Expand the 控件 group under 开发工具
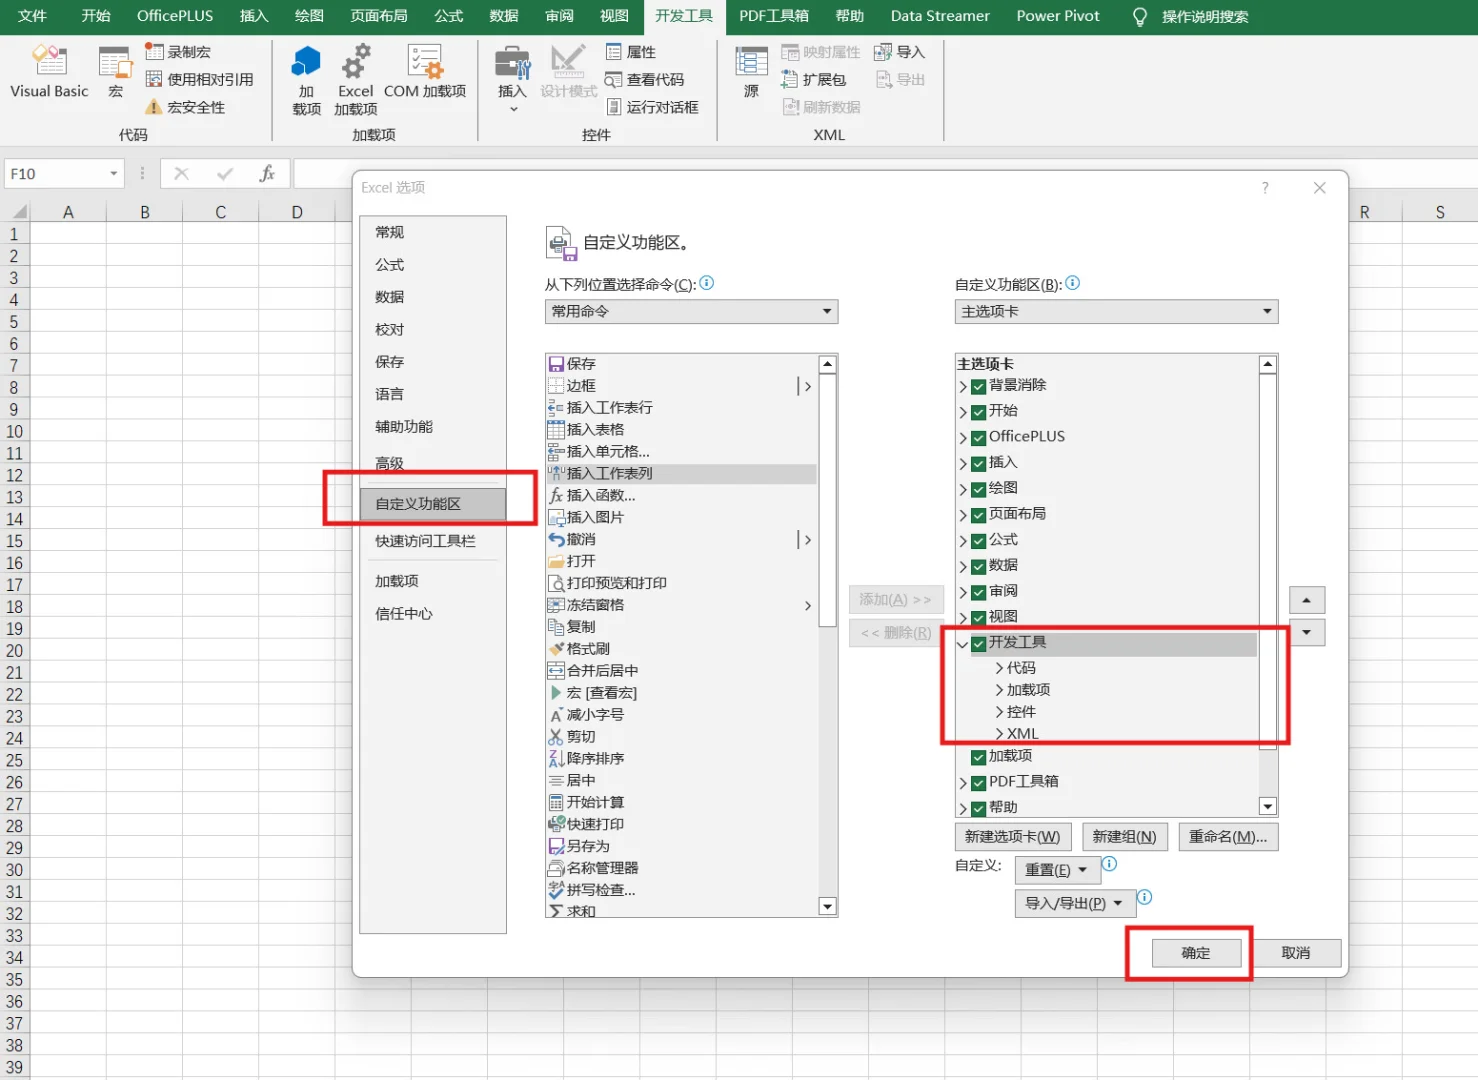The height and width of the screenshot is (1080, 1478). (999, 712)
